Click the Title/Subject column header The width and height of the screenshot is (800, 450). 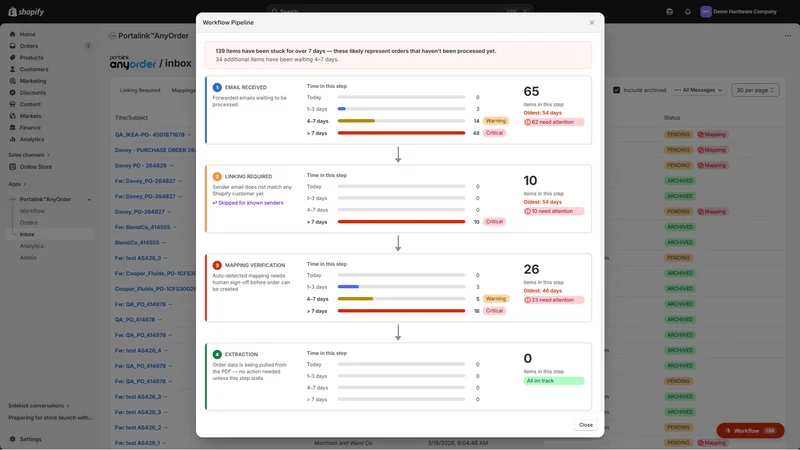pyautogui.click(x=131, y=118)
